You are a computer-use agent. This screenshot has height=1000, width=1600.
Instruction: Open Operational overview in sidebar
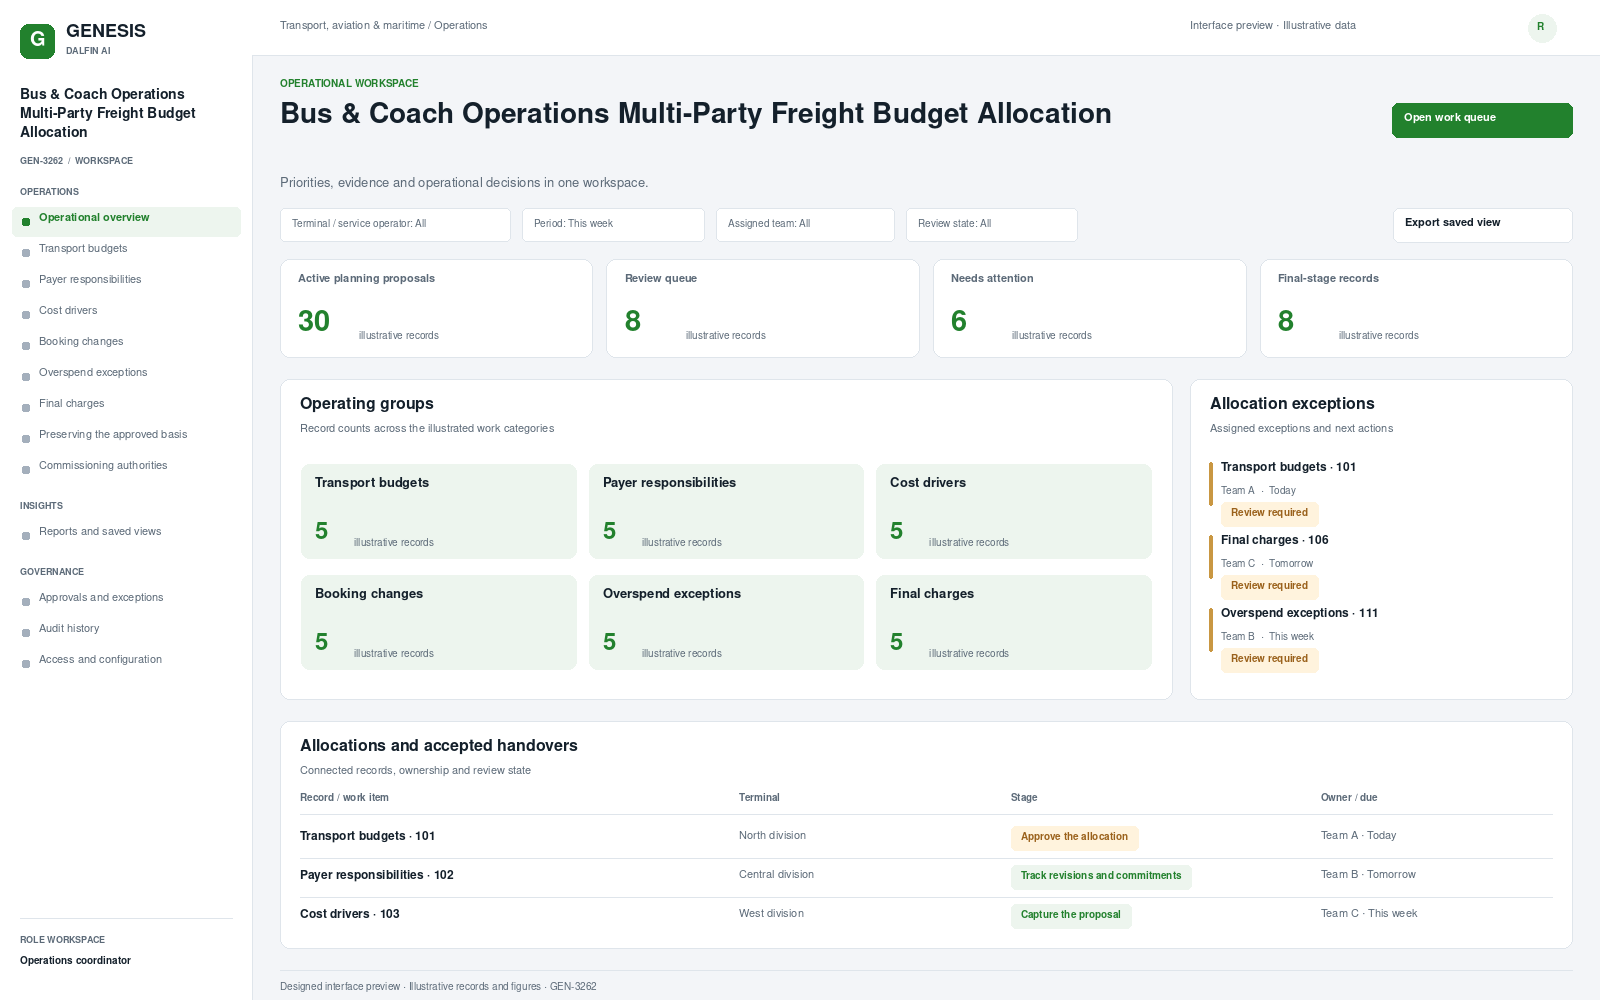click(x=126, y=221)
